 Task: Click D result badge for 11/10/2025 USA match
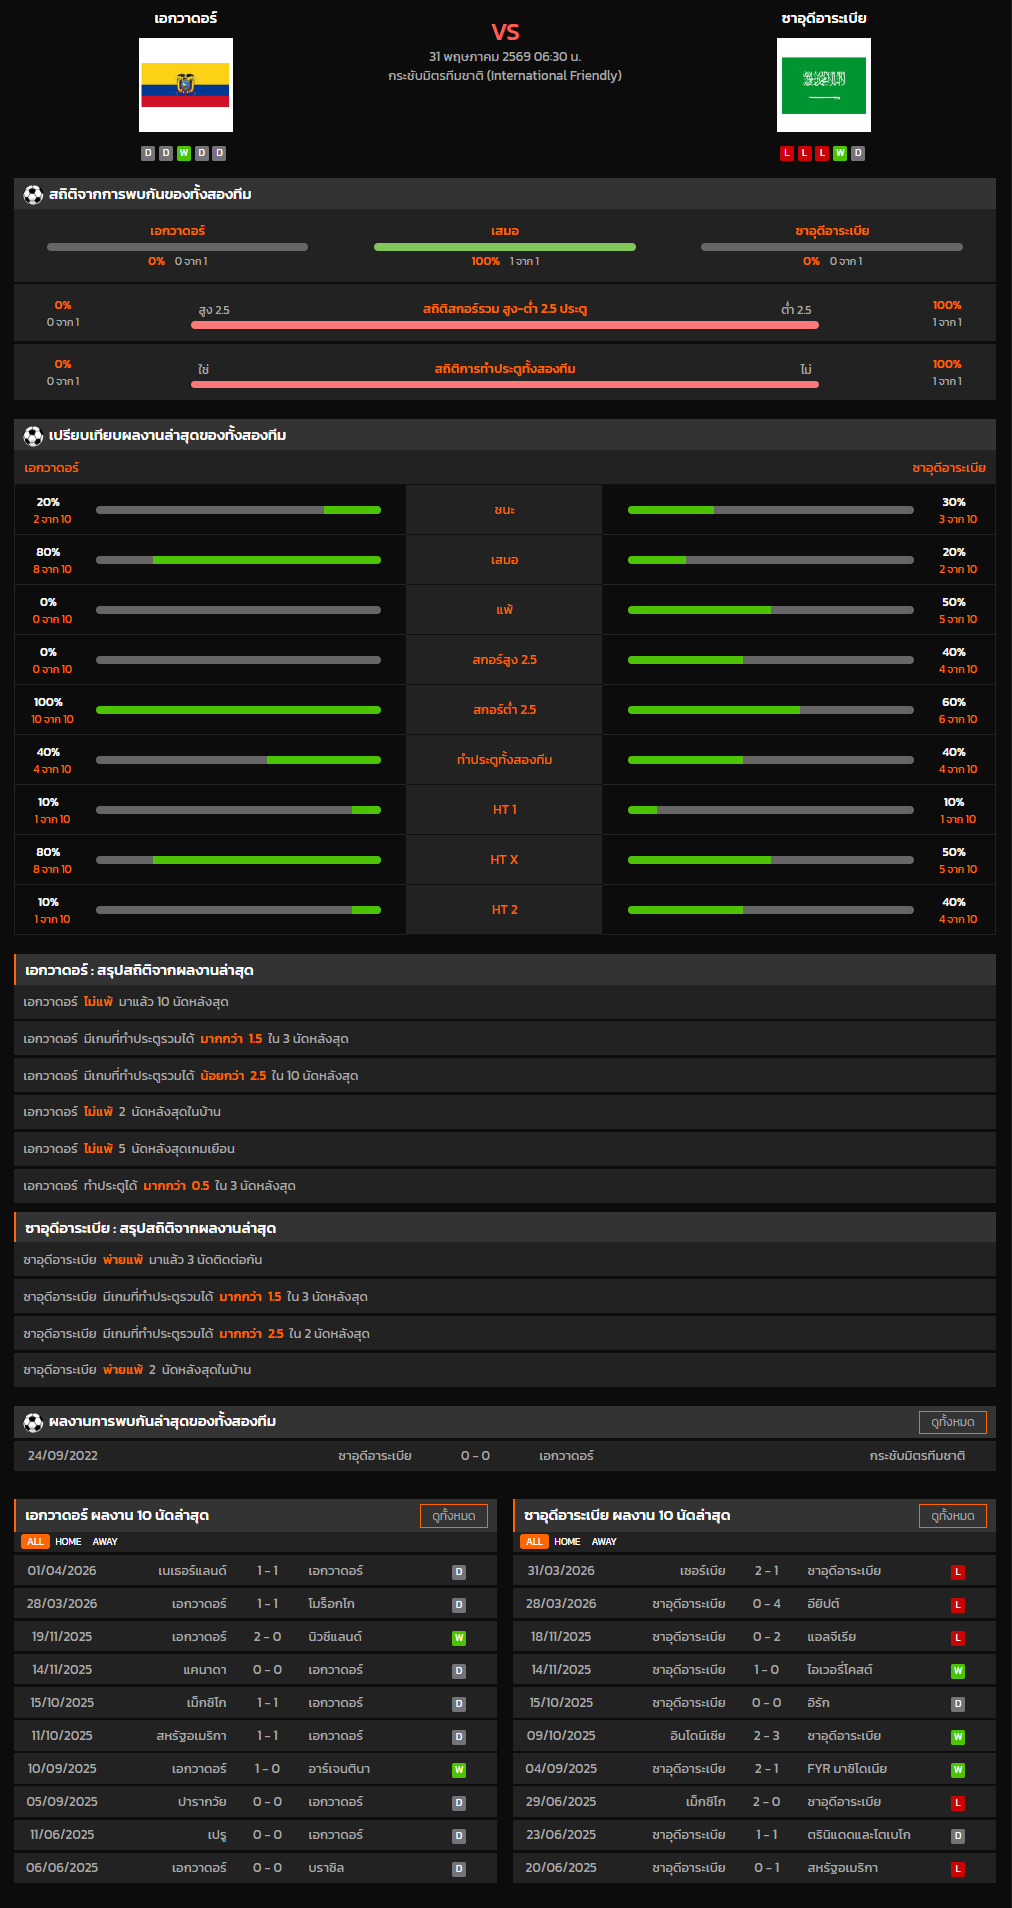point(459,1737)
